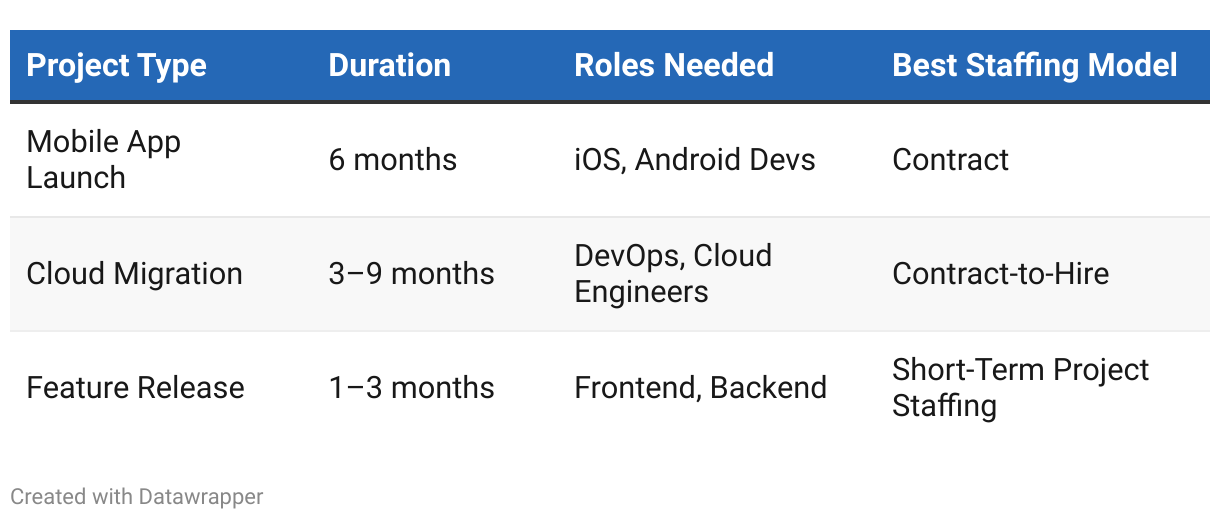Click the Contract staffing model cell
Image resolution: width=1220 pixels, height=520 pixels.
point(950,160)
